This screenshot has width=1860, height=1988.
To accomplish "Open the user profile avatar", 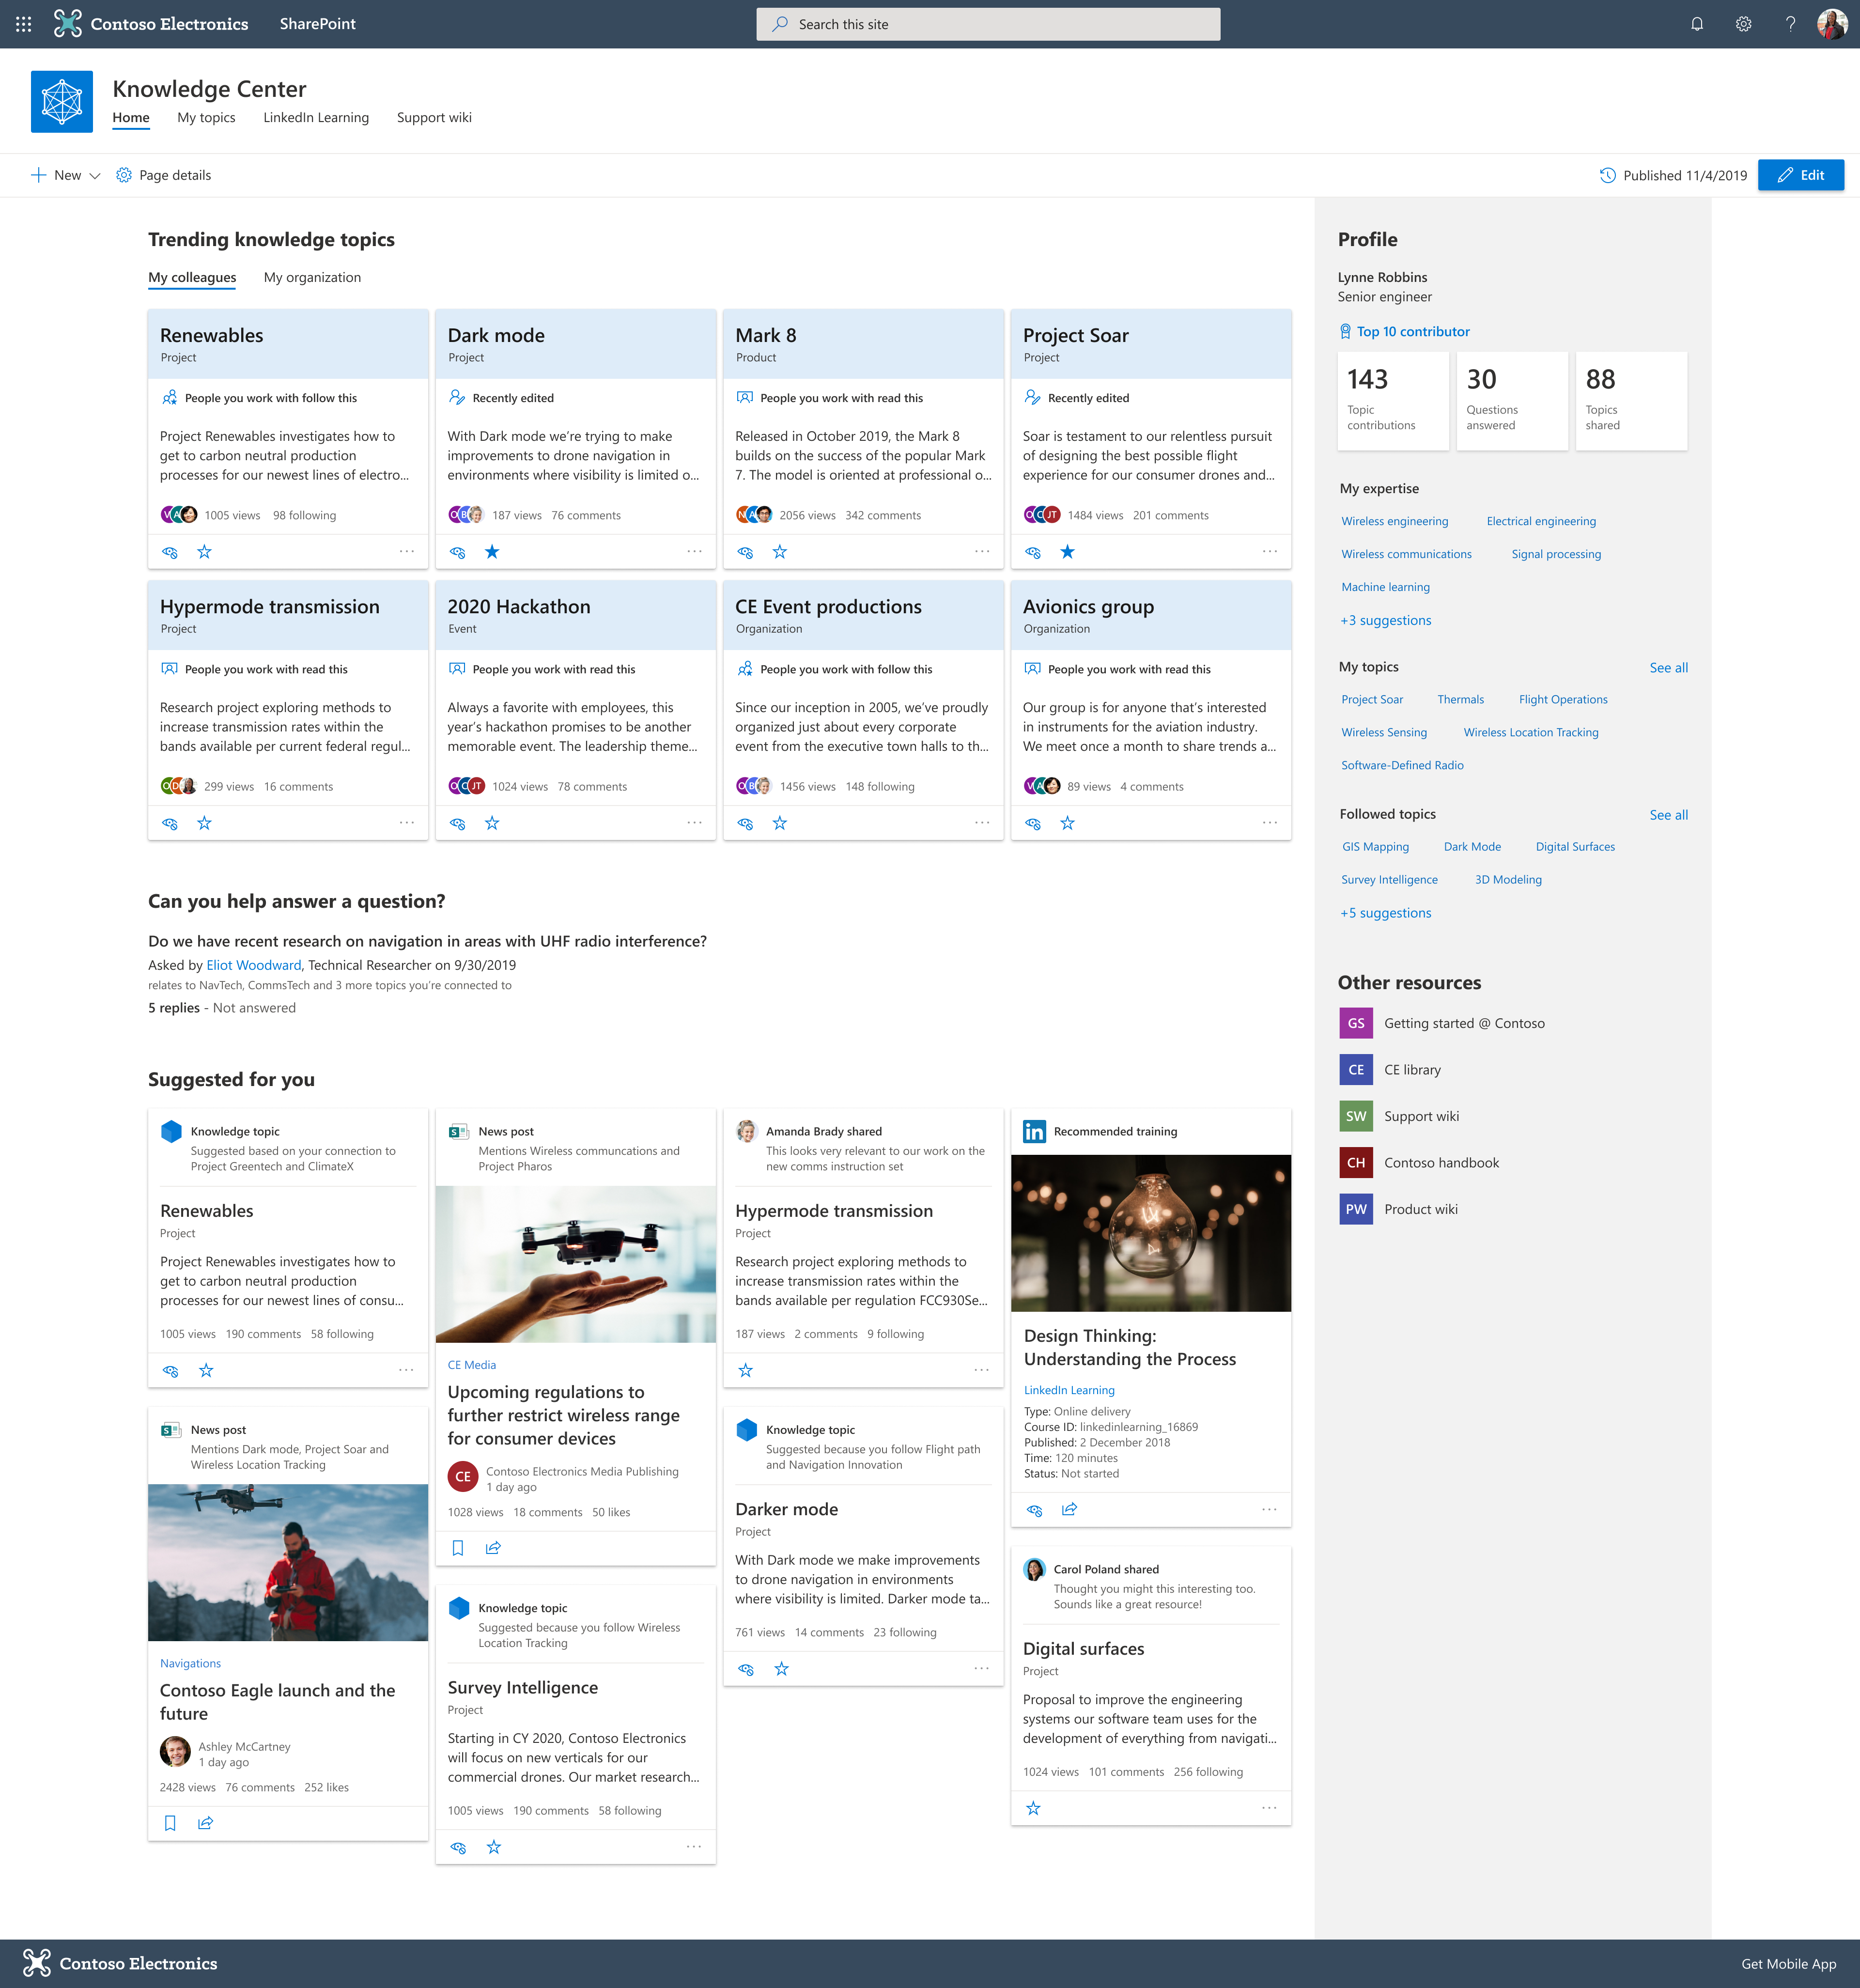I will pyautogui.click(x=1831, y=24).
